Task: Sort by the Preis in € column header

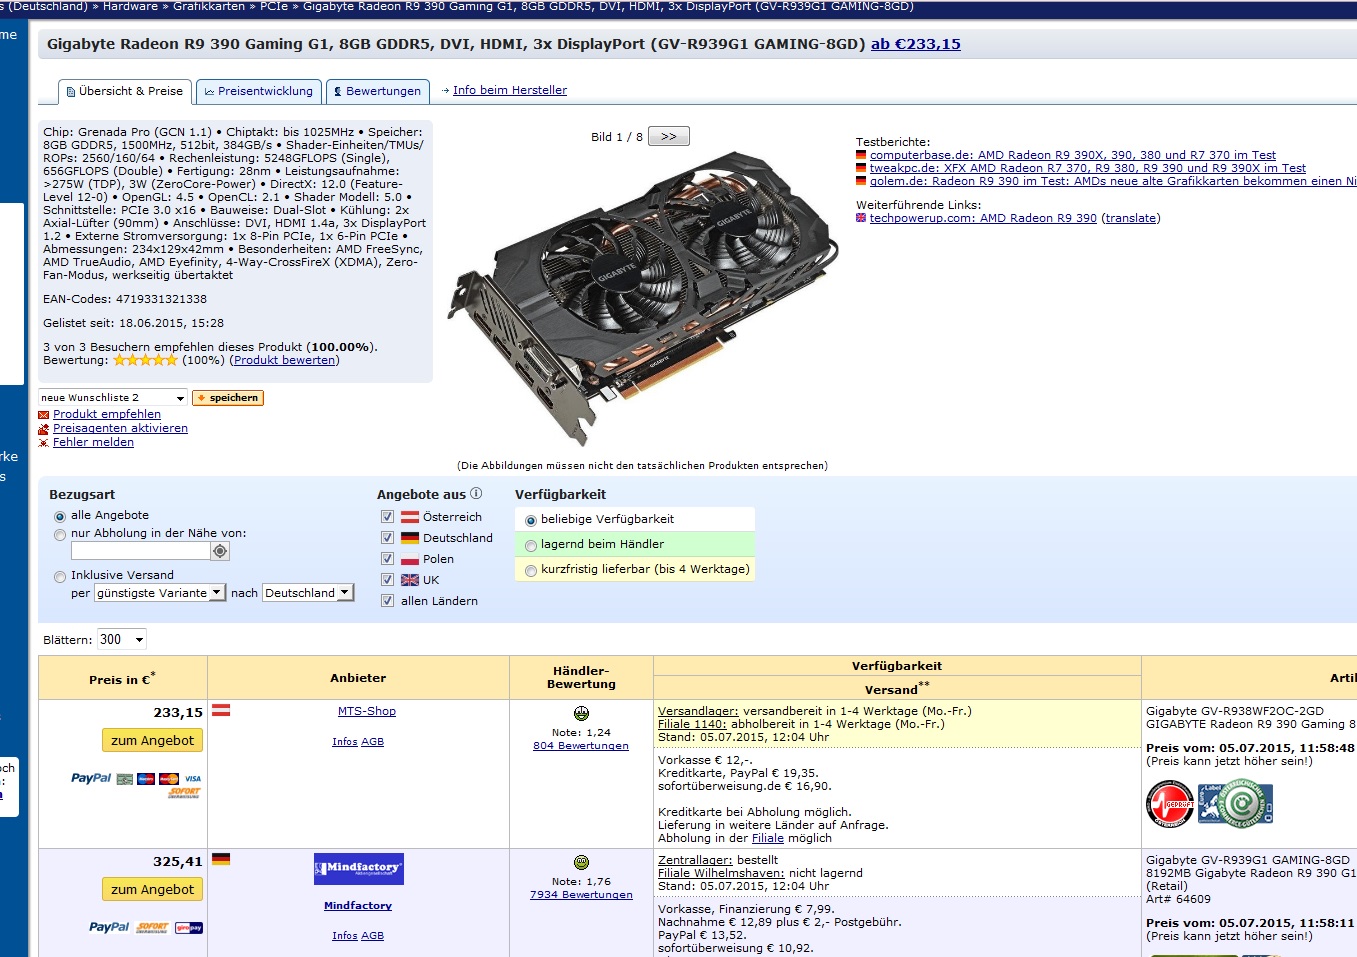Action: click(x=122, y=679)
